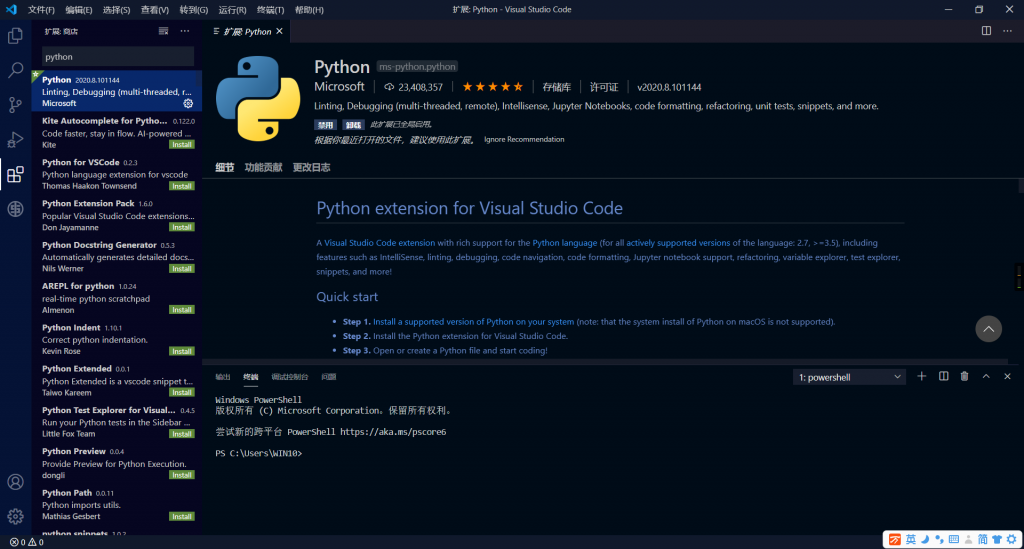The height and width of the screenshot is (549, 1024).
Task: Open the remote explorer globe icon
Action: 15,209
